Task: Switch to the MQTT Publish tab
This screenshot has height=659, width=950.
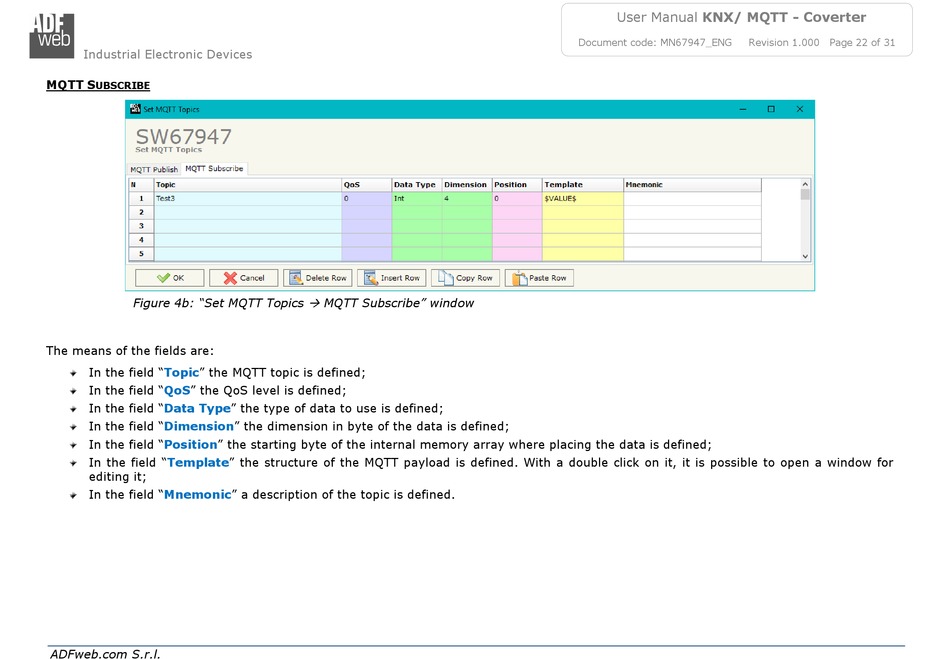Action: pos(154,169)
